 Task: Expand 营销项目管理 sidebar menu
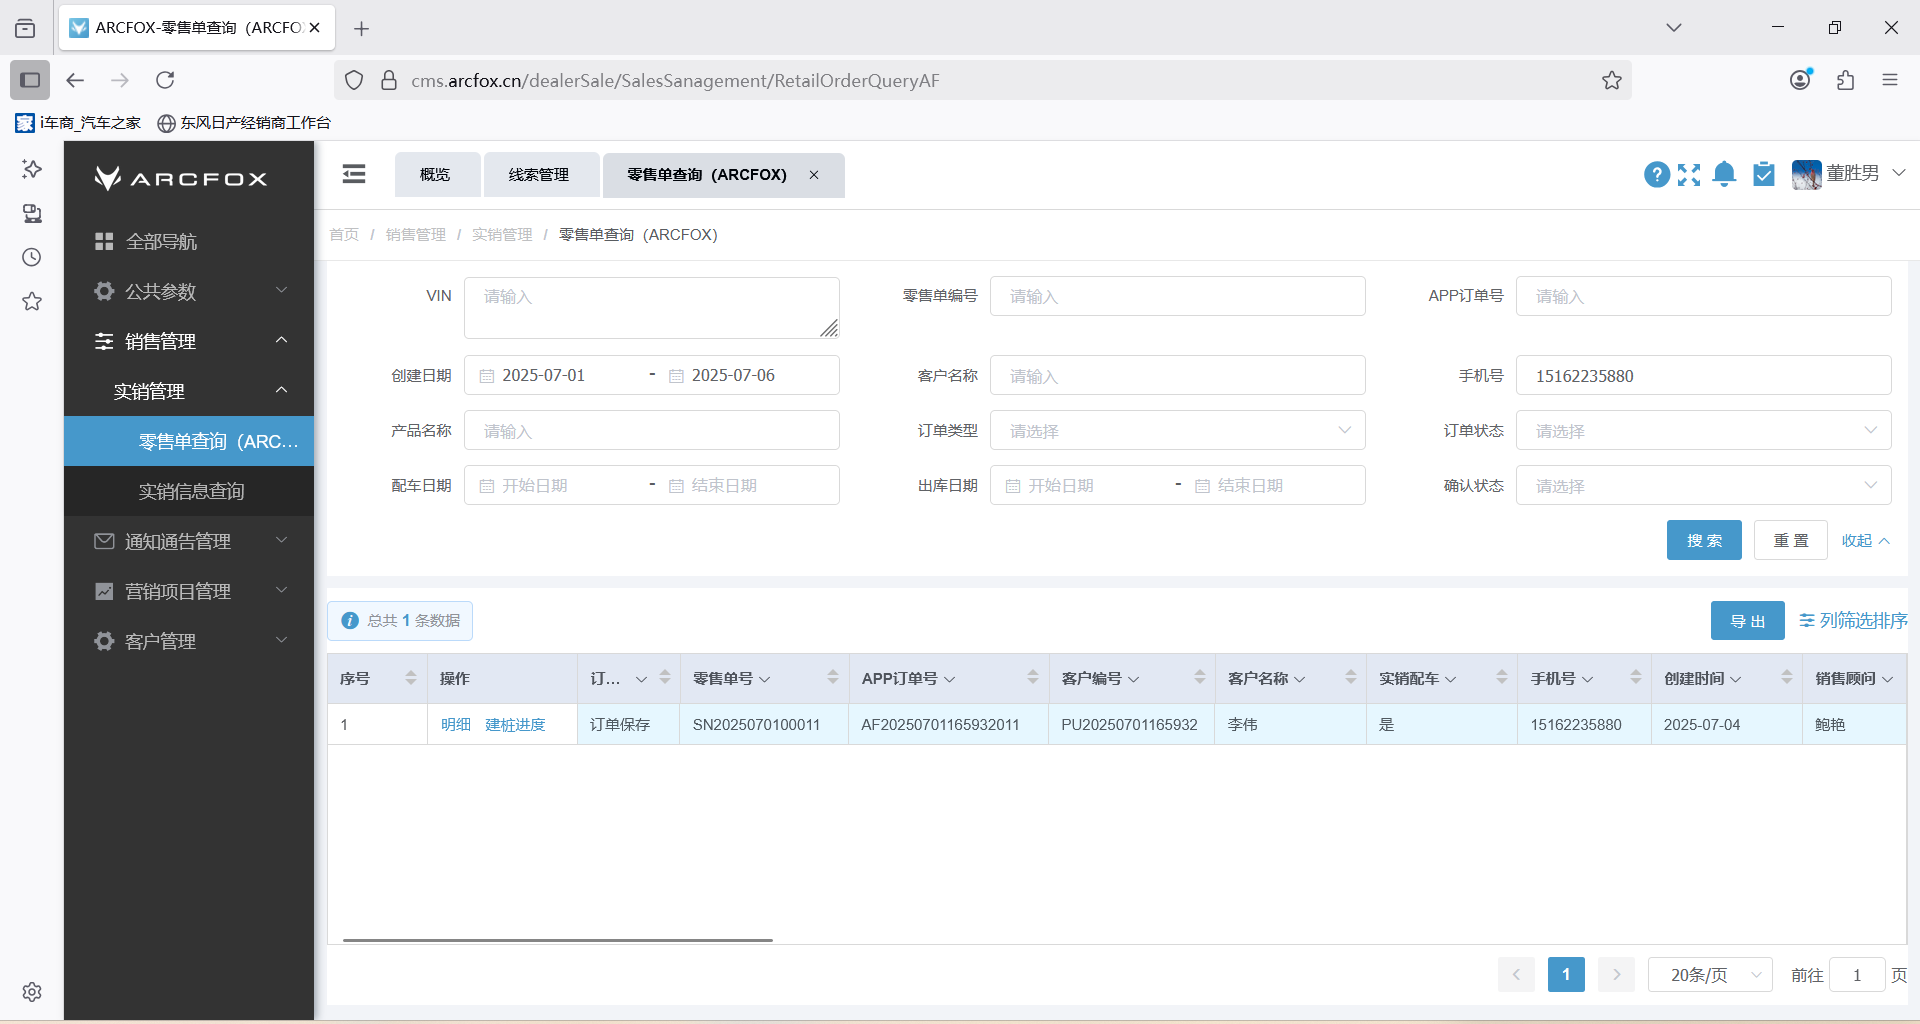(x=189, y=591)
